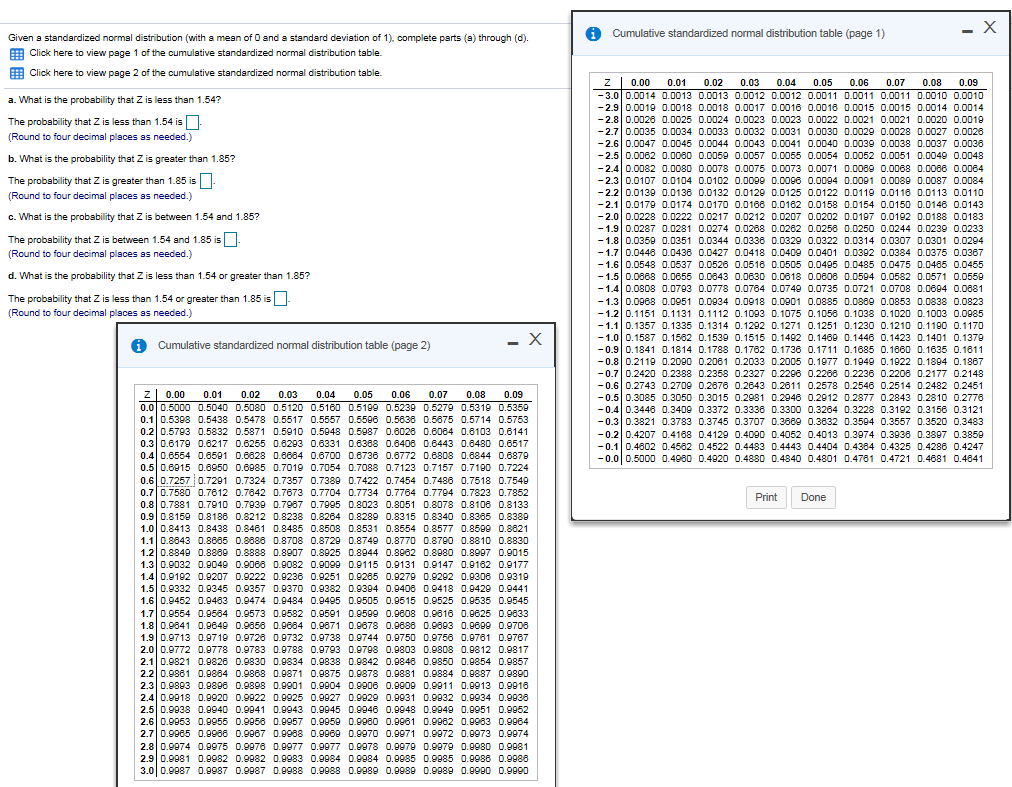1012x787 pixels.
Task: Click the Print button
Action: click(766, 497)
